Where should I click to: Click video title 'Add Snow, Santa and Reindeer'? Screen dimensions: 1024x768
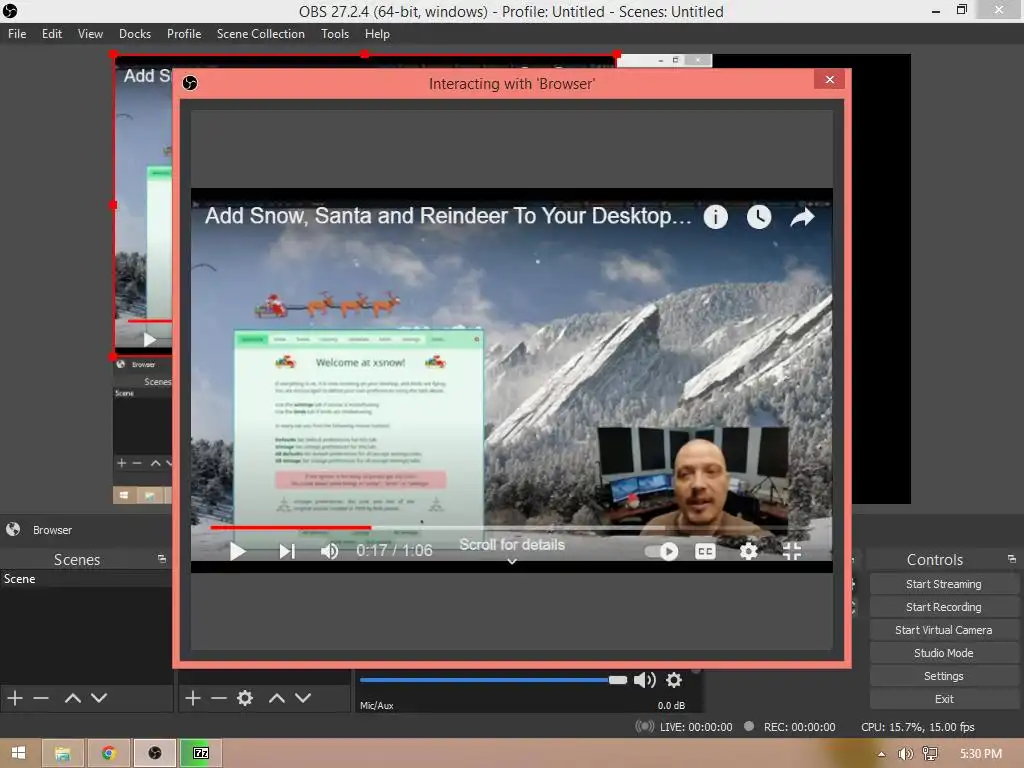[x=448, y=216]
